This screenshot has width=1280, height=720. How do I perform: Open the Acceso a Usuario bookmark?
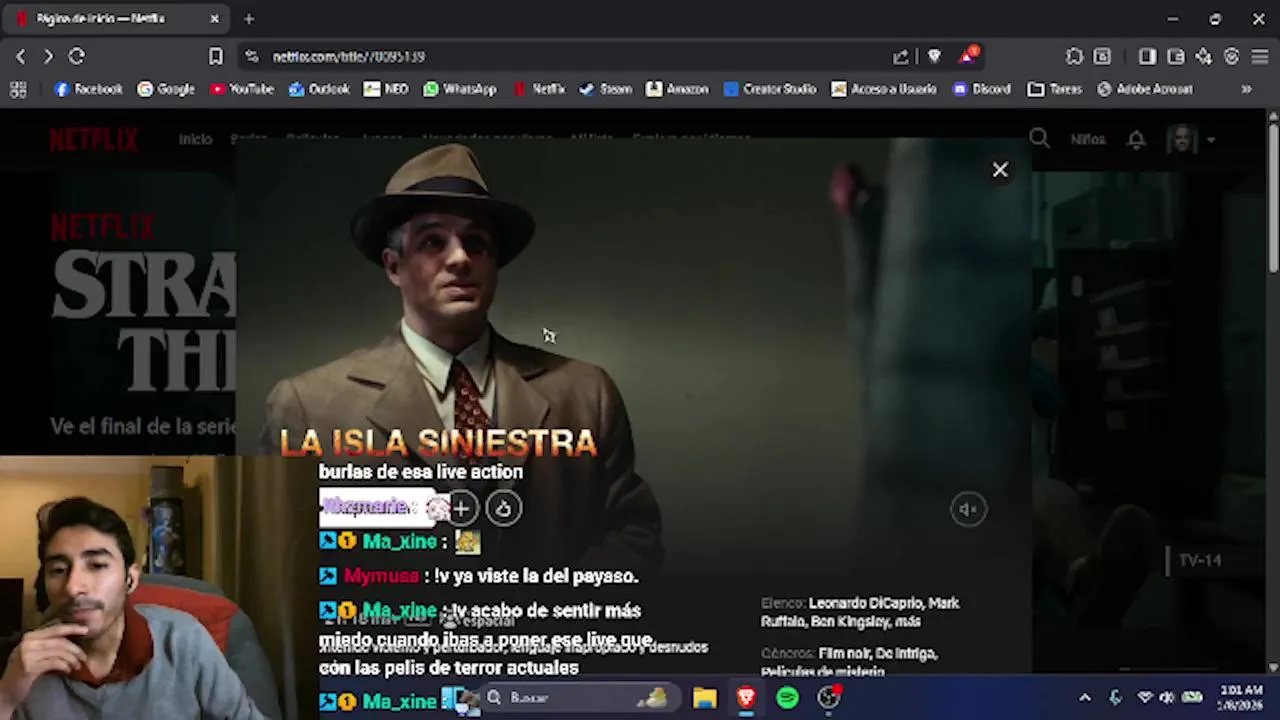884,89
